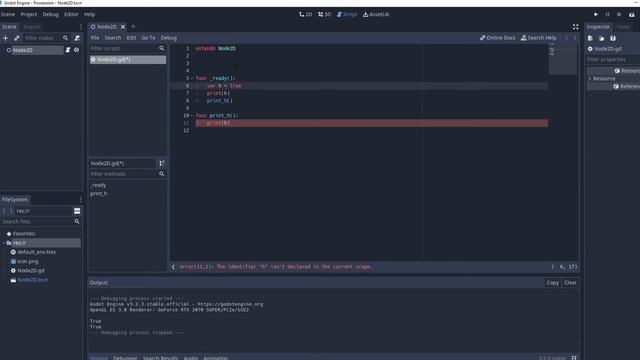Open the top Debug menu
Viewport: 640px width, 360px height.
(51, 14)
